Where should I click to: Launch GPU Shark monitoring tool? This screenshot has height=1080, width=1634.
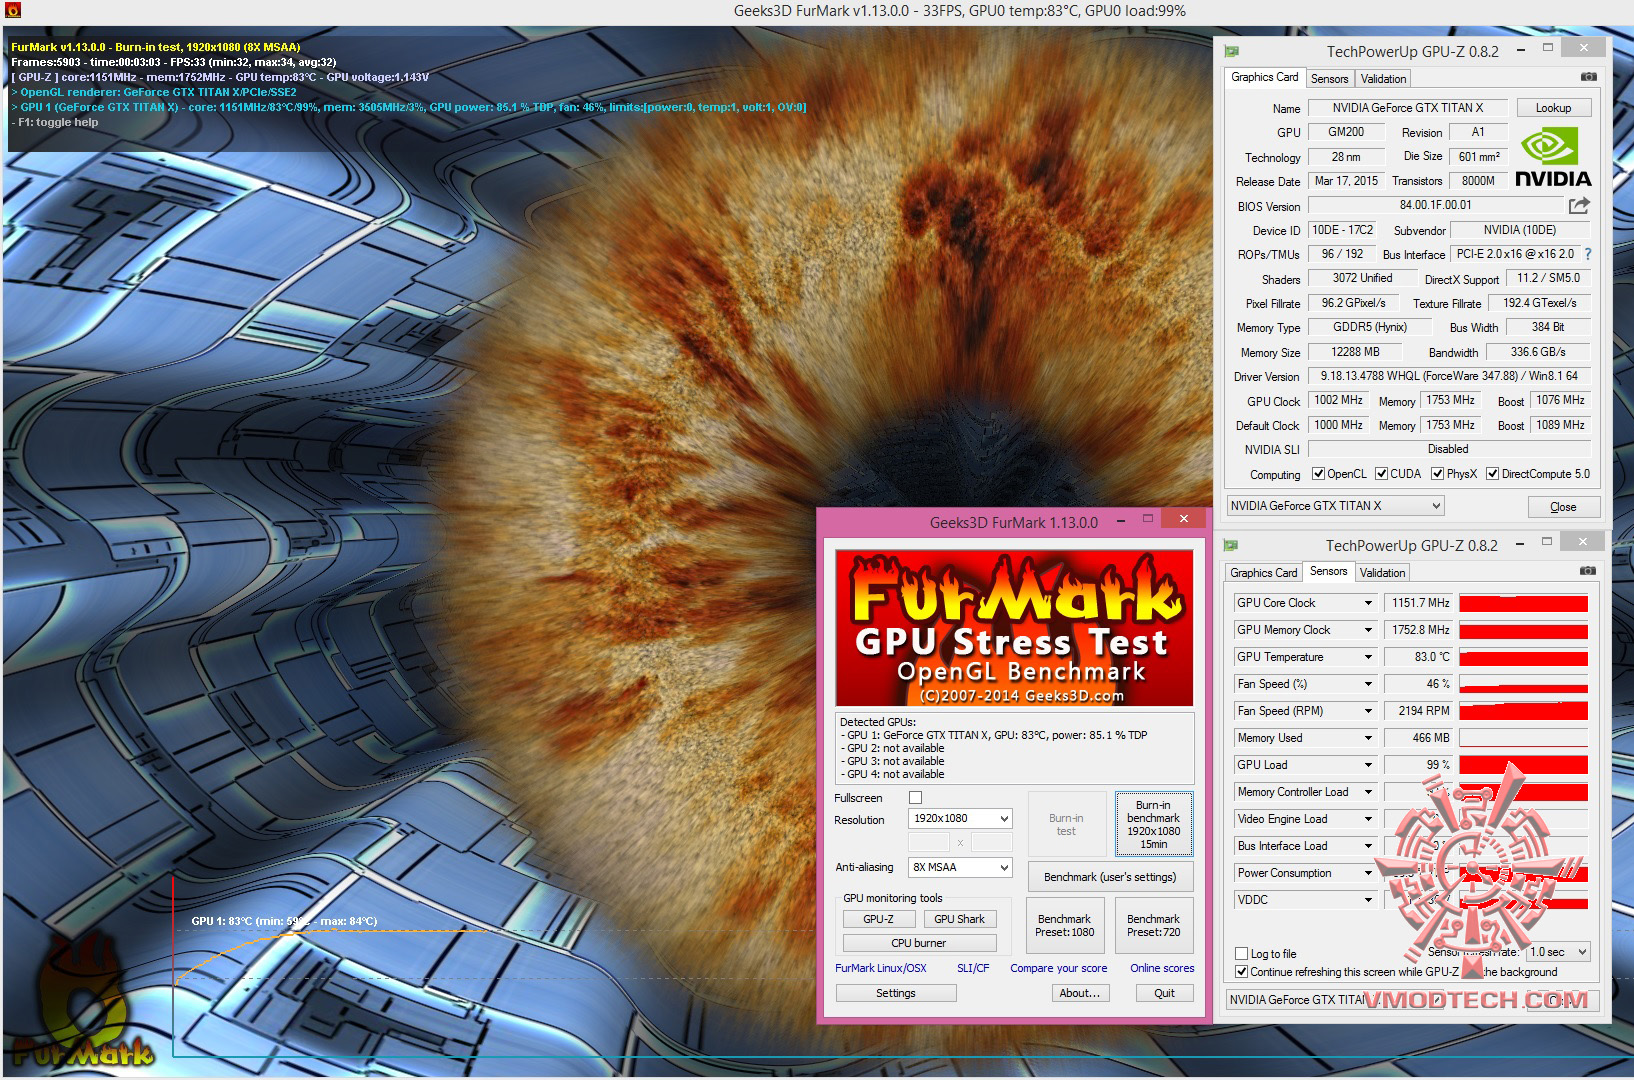[960, 919]
